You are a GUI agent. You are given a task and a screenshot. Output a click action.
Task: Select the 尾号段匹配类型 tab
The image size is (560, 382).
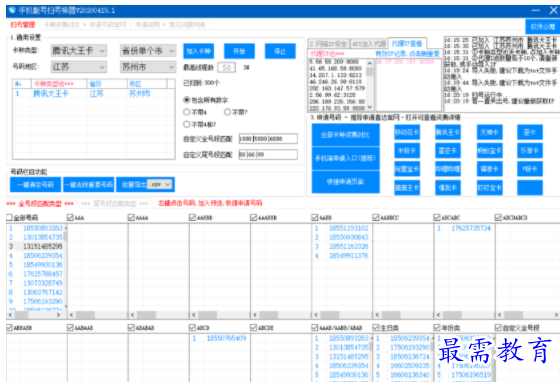pos(114,203)
